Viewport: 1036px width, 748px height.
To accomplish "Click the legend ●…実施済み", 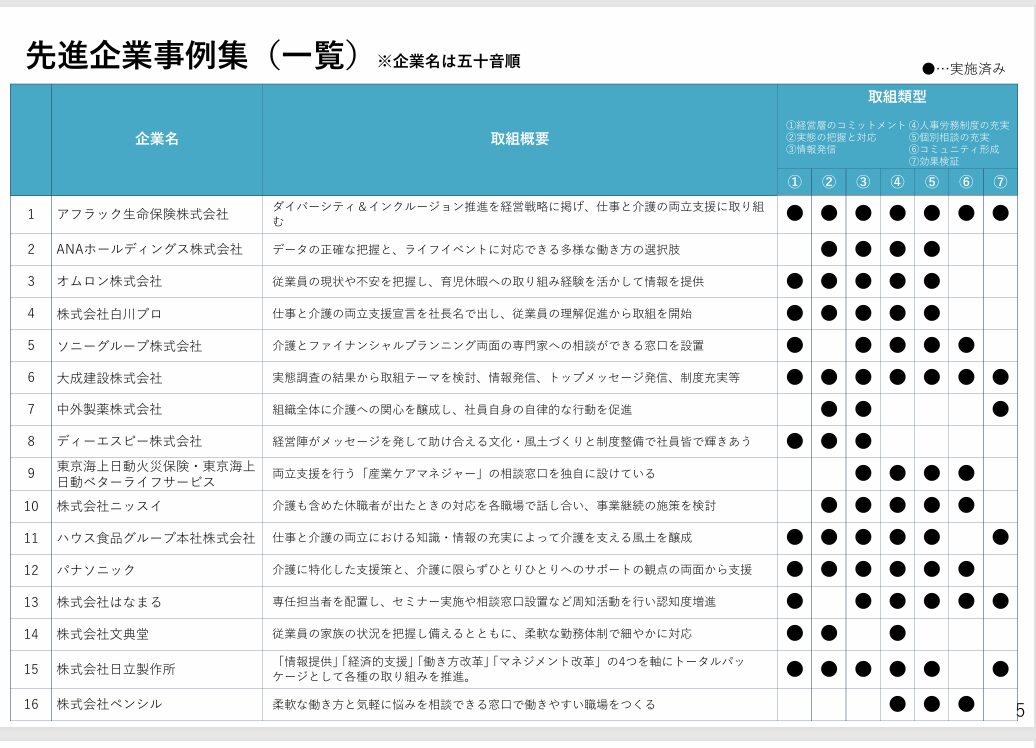I will tap(963, 69).
